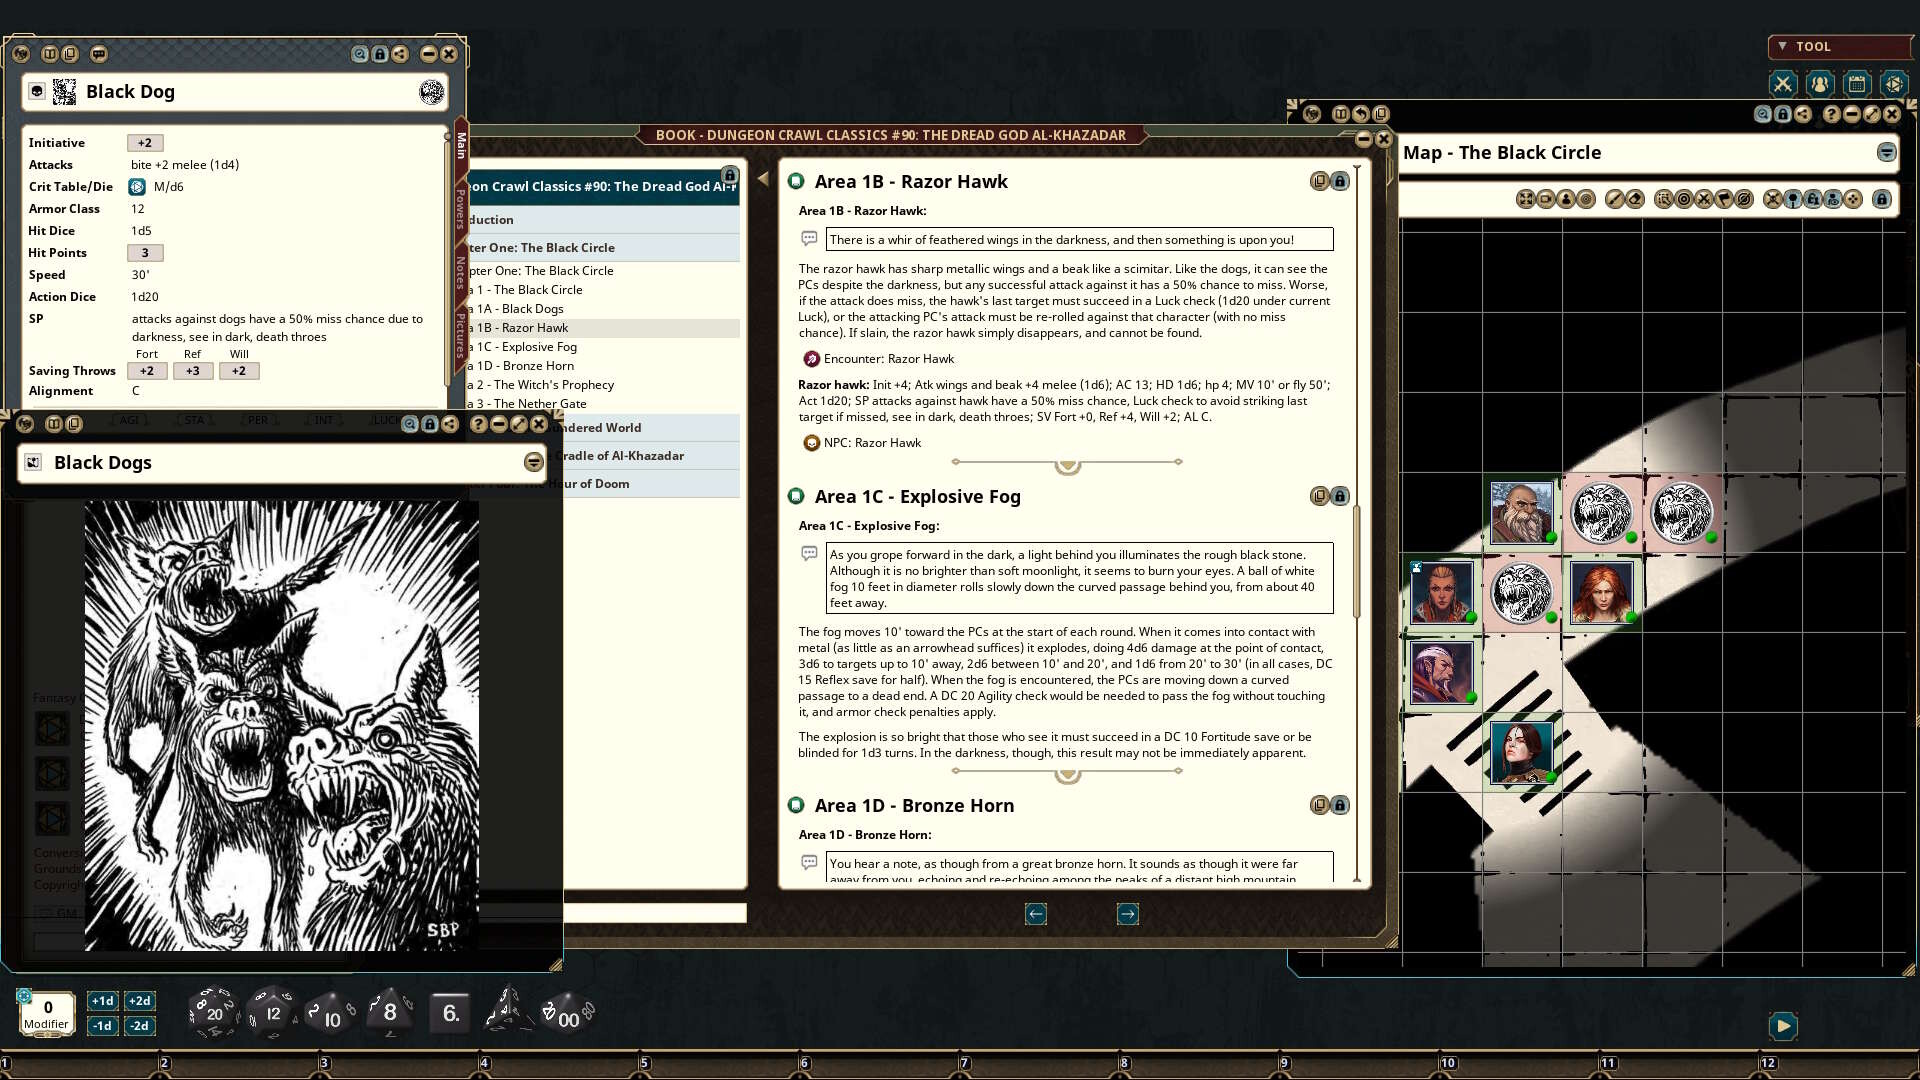Switch to the Notes tab

(461, 272)
